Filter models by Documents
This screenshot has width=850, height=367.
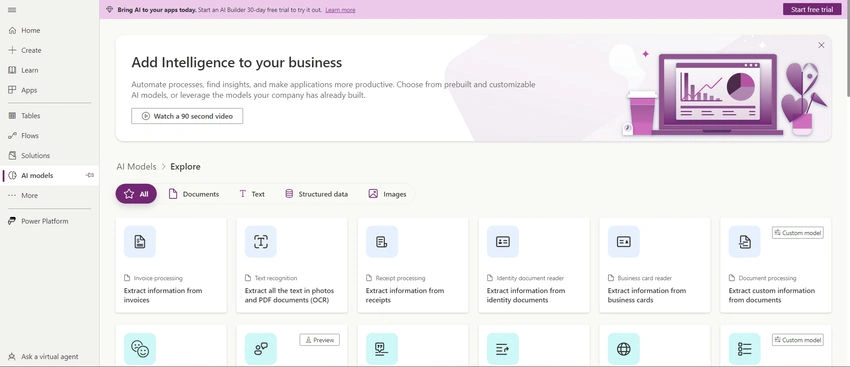point(194,194)
